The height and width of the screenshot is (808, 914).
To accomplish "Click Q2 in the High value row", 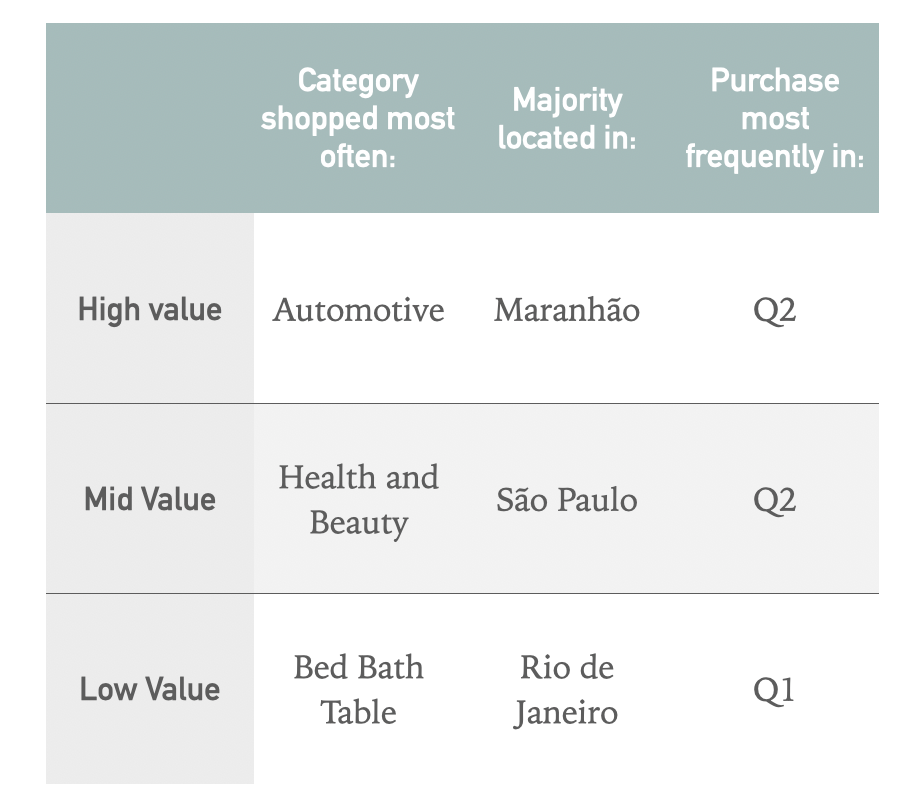I will click(x=774, y=310).
